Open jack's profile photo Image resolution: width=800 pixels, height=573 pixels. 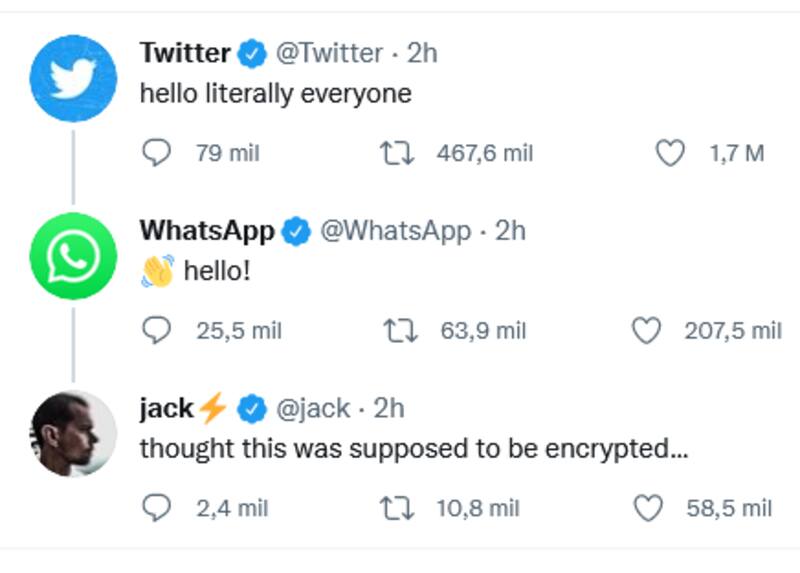tap(73, 433)
